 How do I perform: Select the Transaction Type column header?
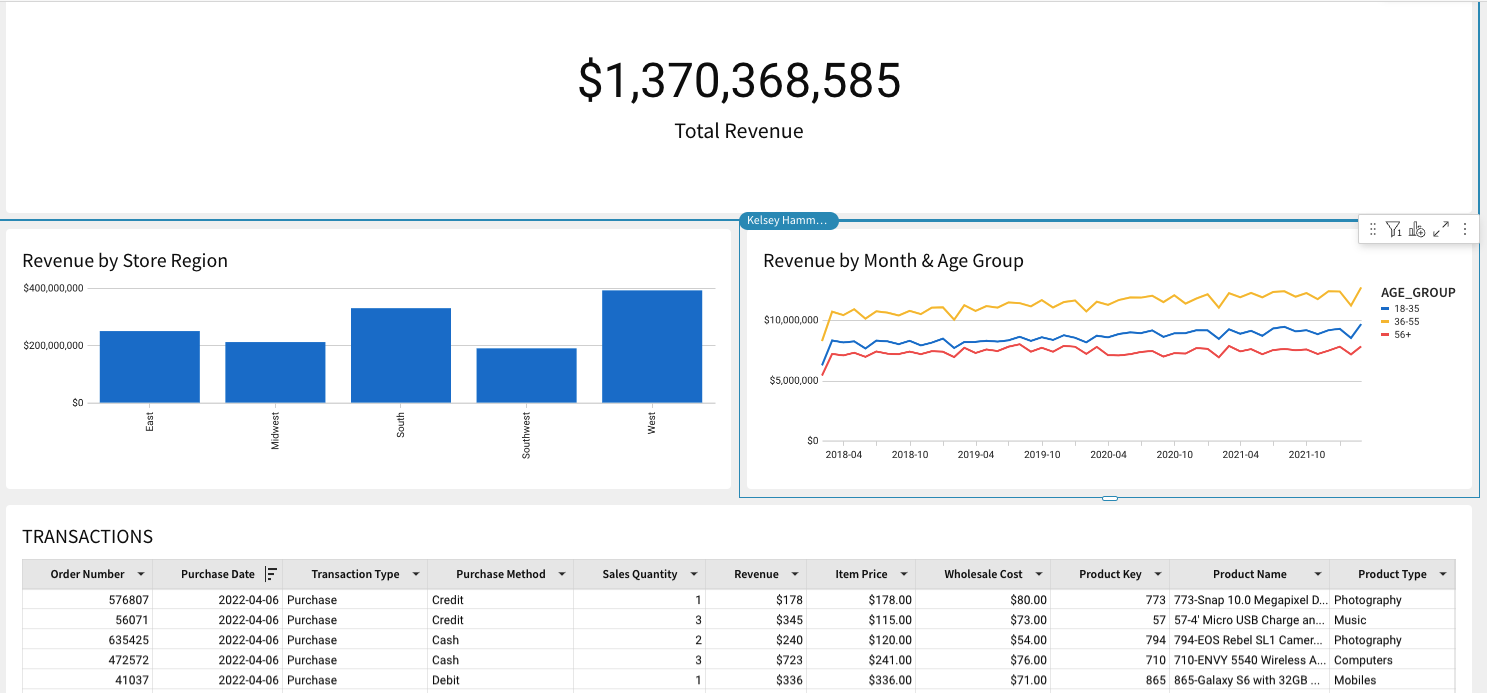[355, 575]
